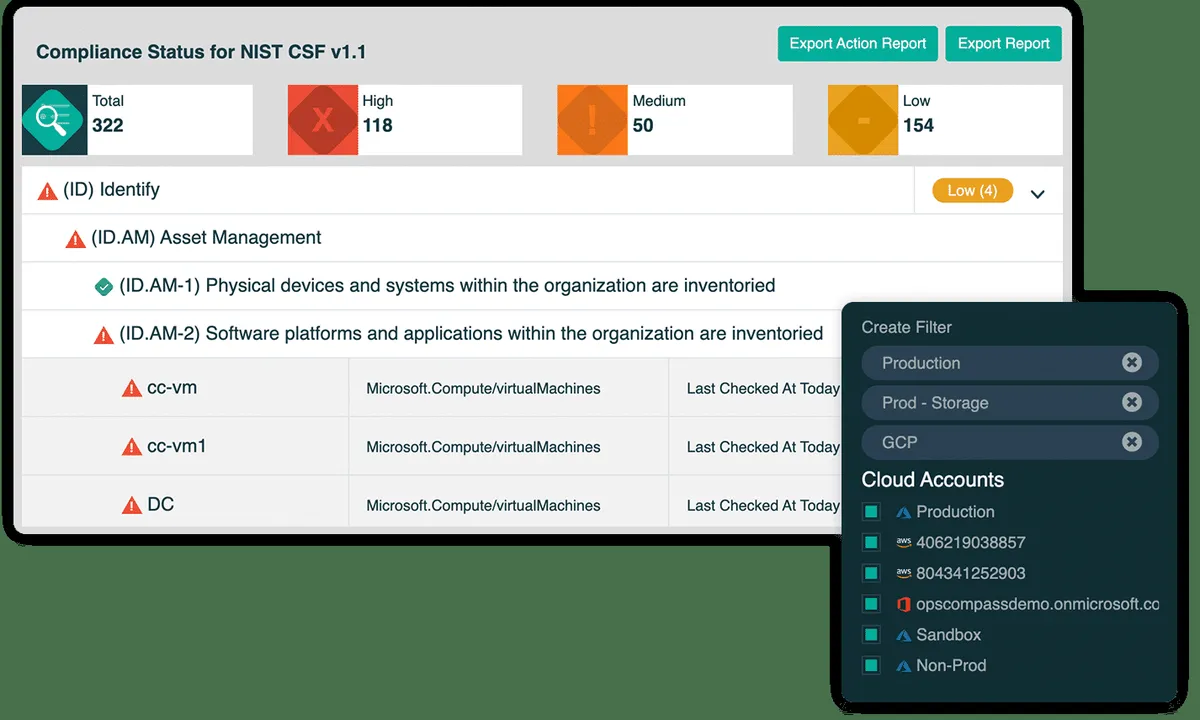This screenshot has height=720, width=1200.
Task: Remove the Prod - Storage filter chip
Action: pyautogui.click(x=1131, y=402)
